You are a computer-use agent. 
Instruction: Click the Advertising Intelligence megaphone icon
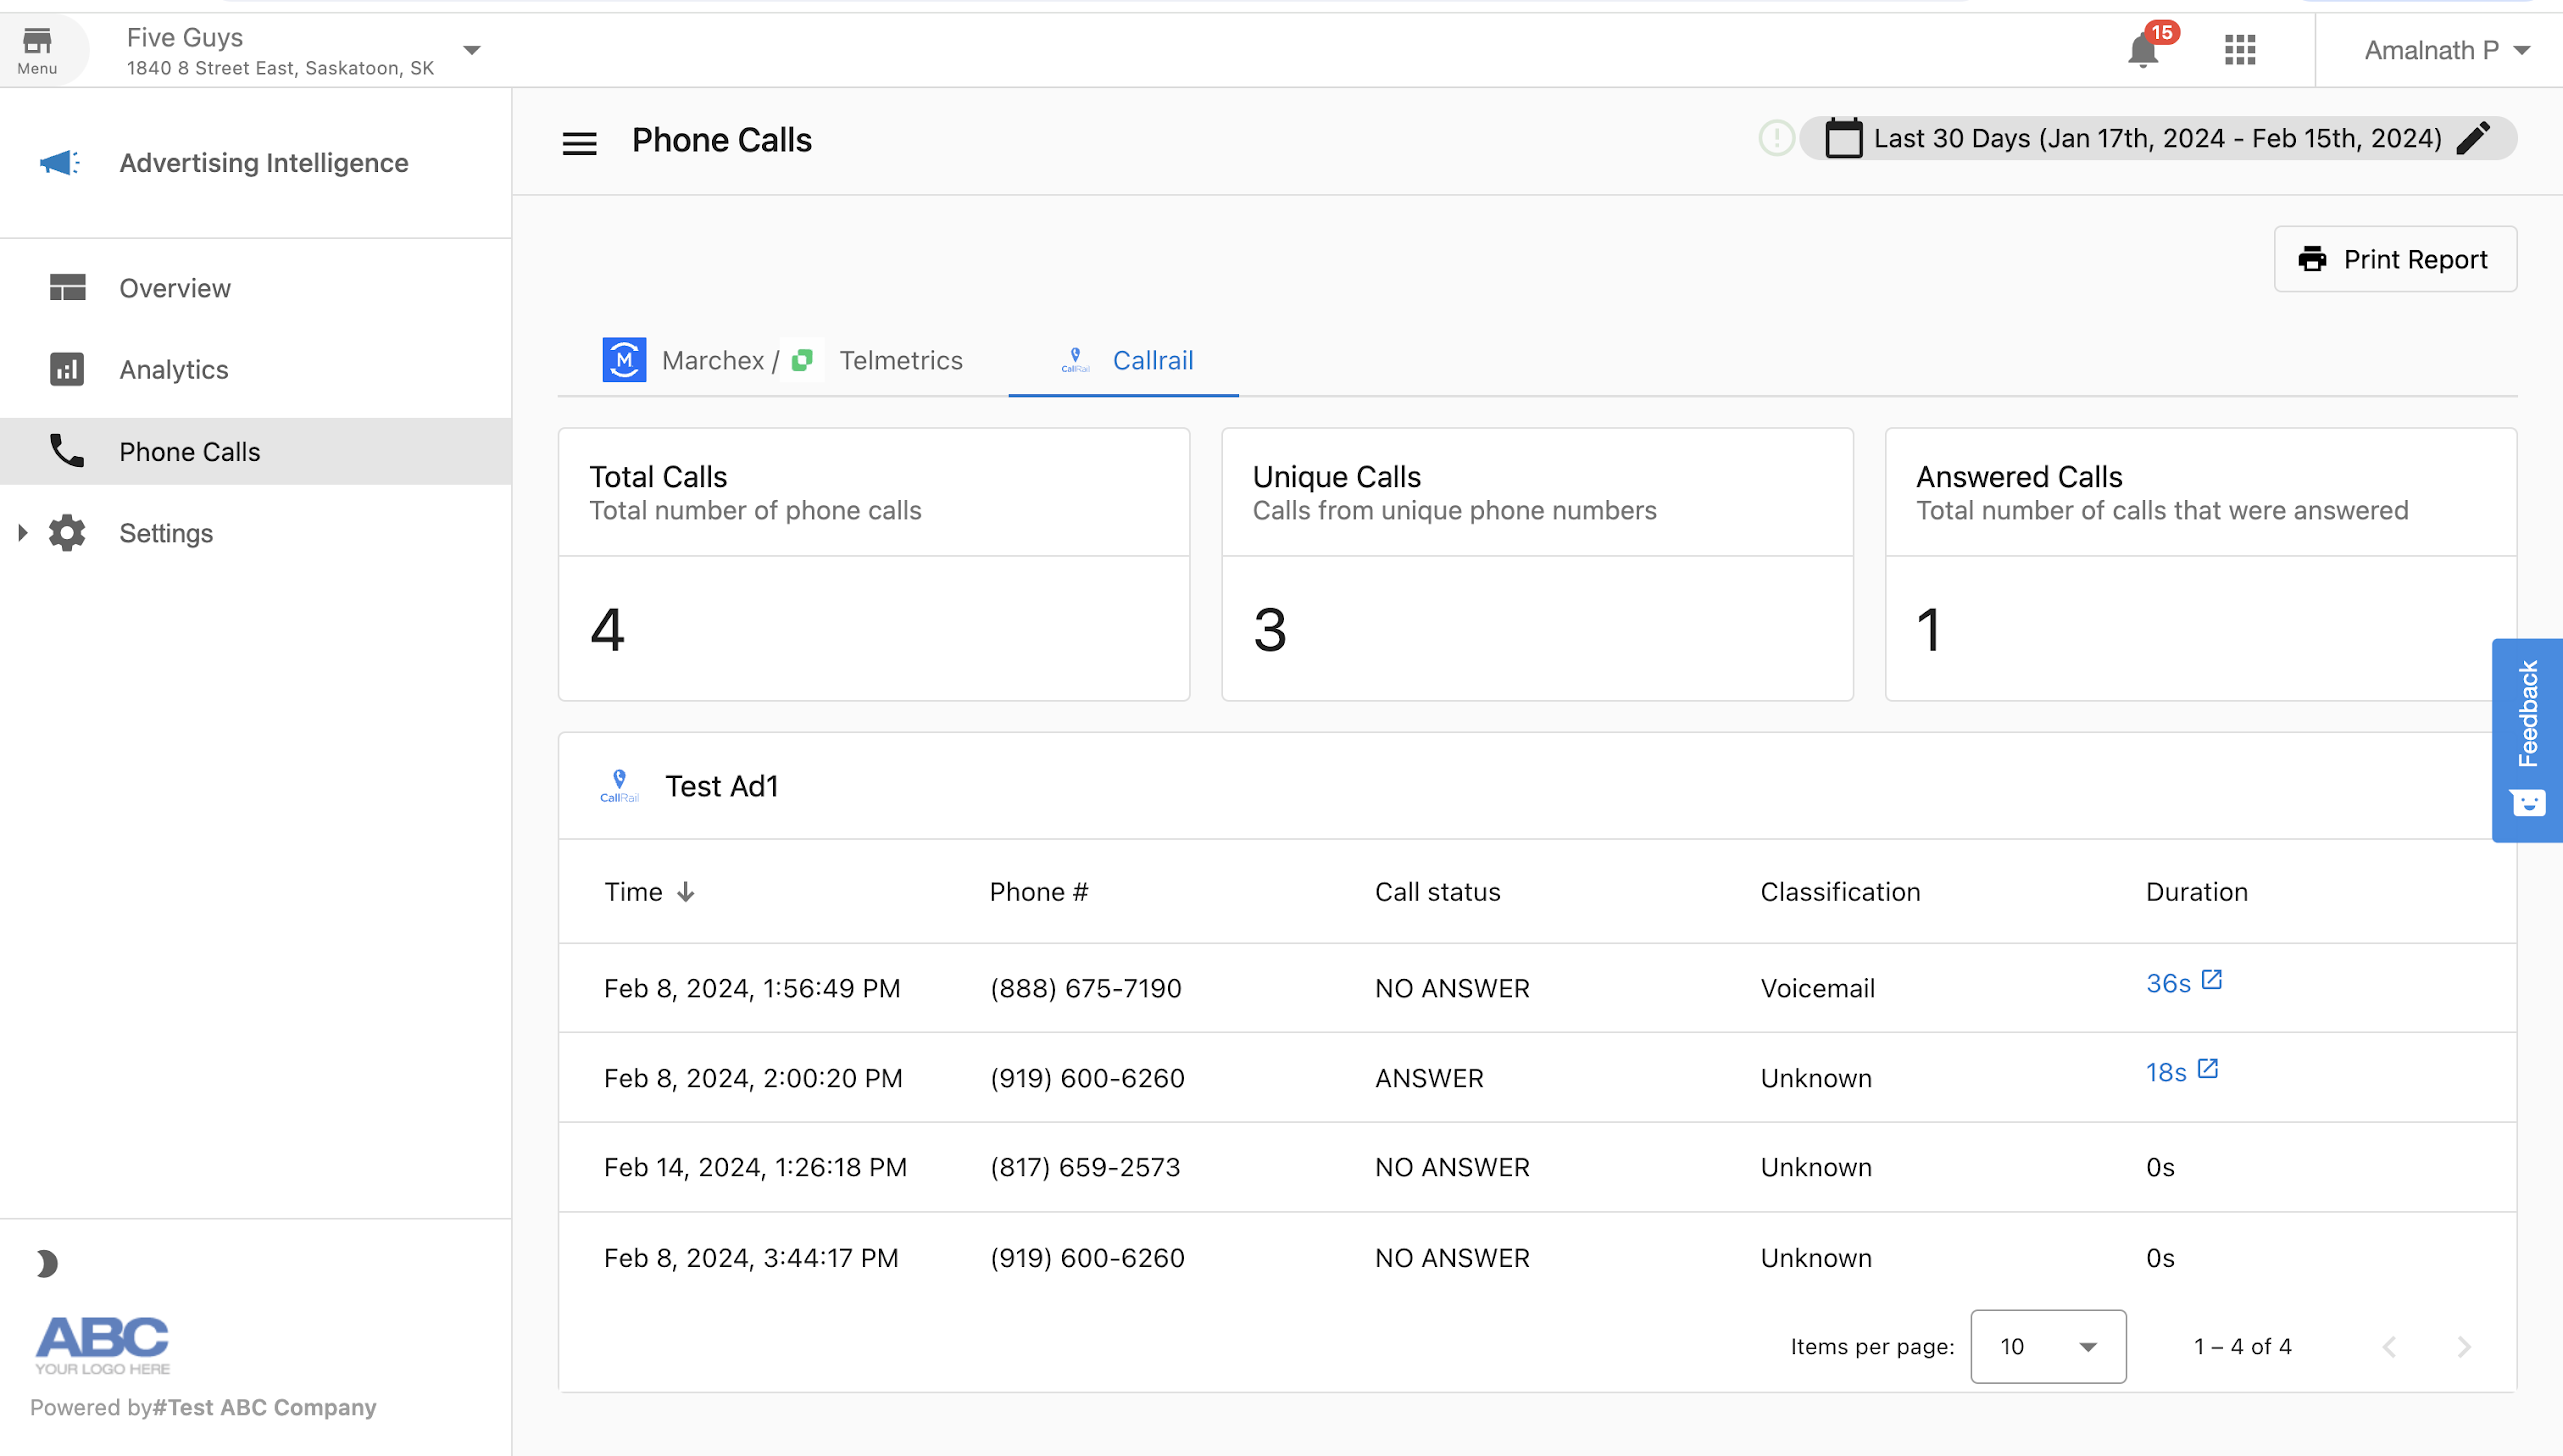coord(57,162)
